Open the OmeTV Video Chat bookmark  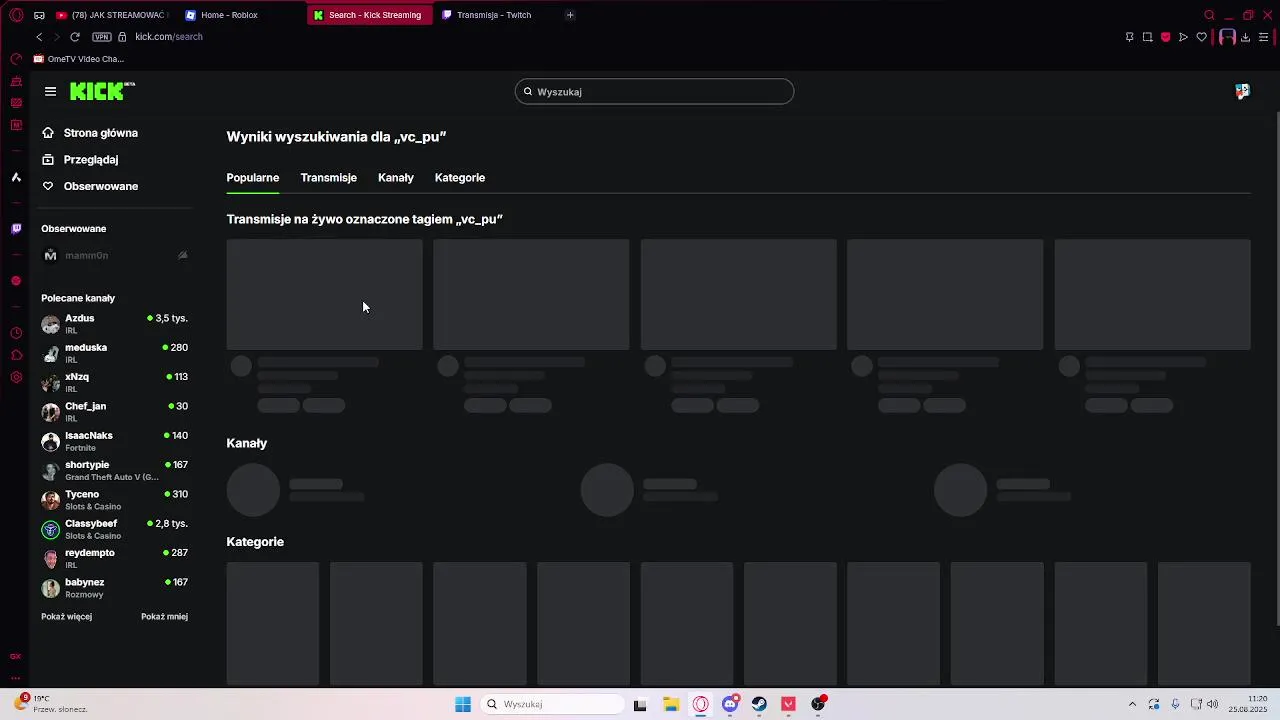tap(78, 59)
